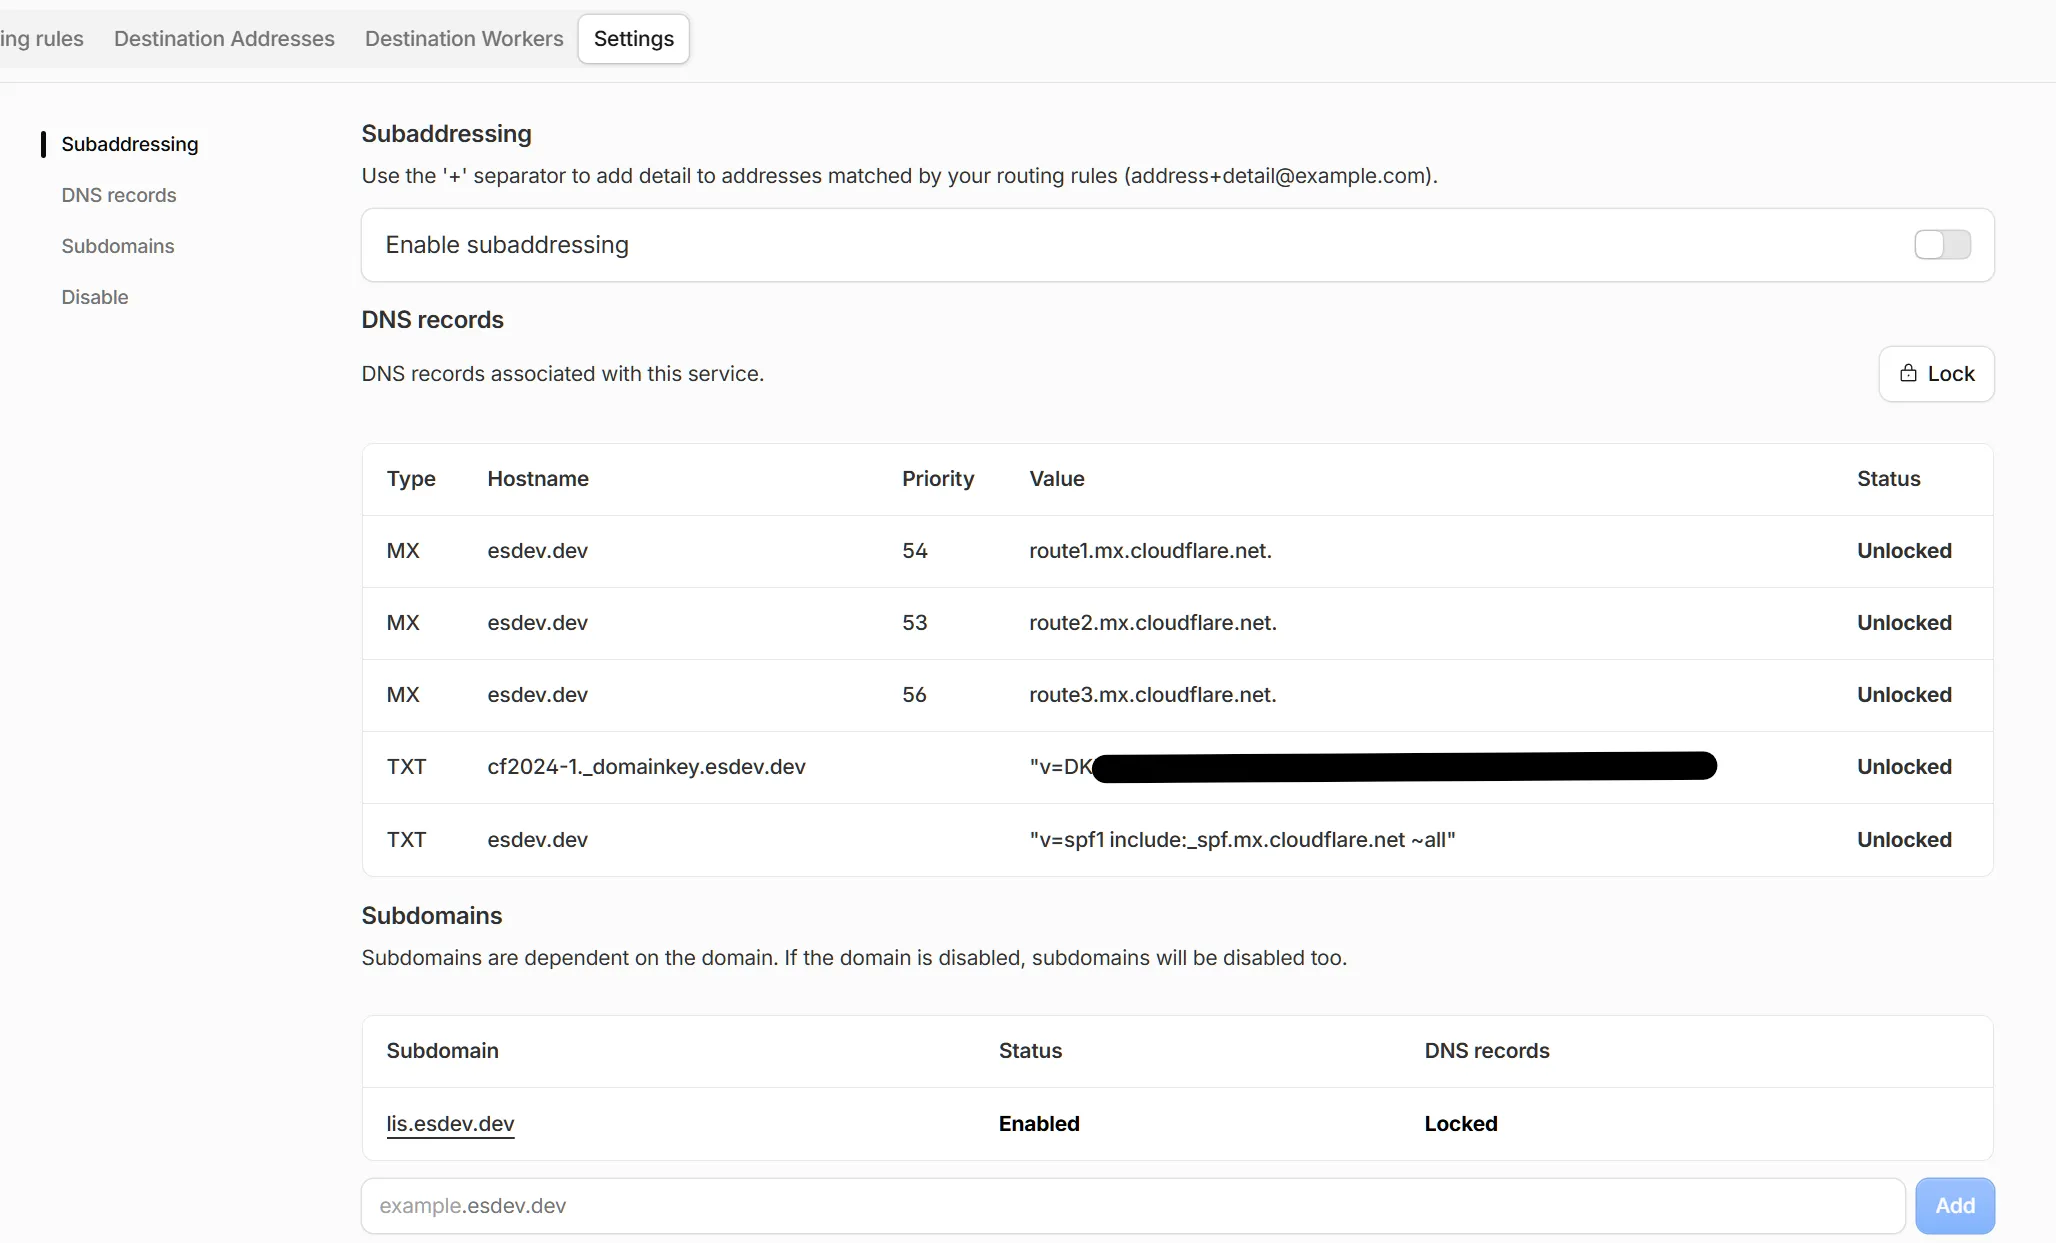Click the lock icon in Lock button

1908,373
